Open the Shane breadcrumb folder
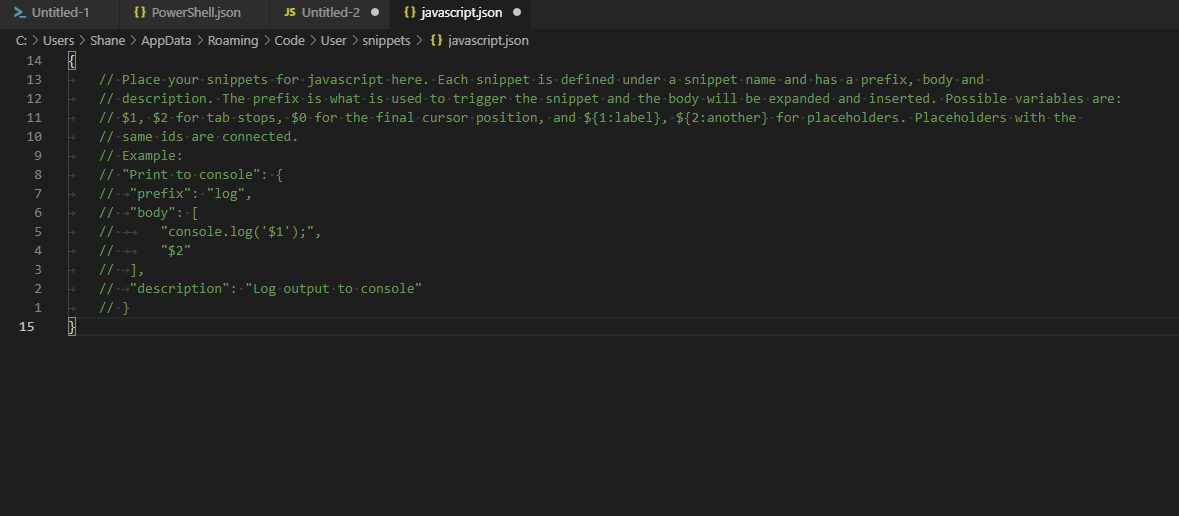Viewport: 1179px width, 516px height. coord(108,41)
